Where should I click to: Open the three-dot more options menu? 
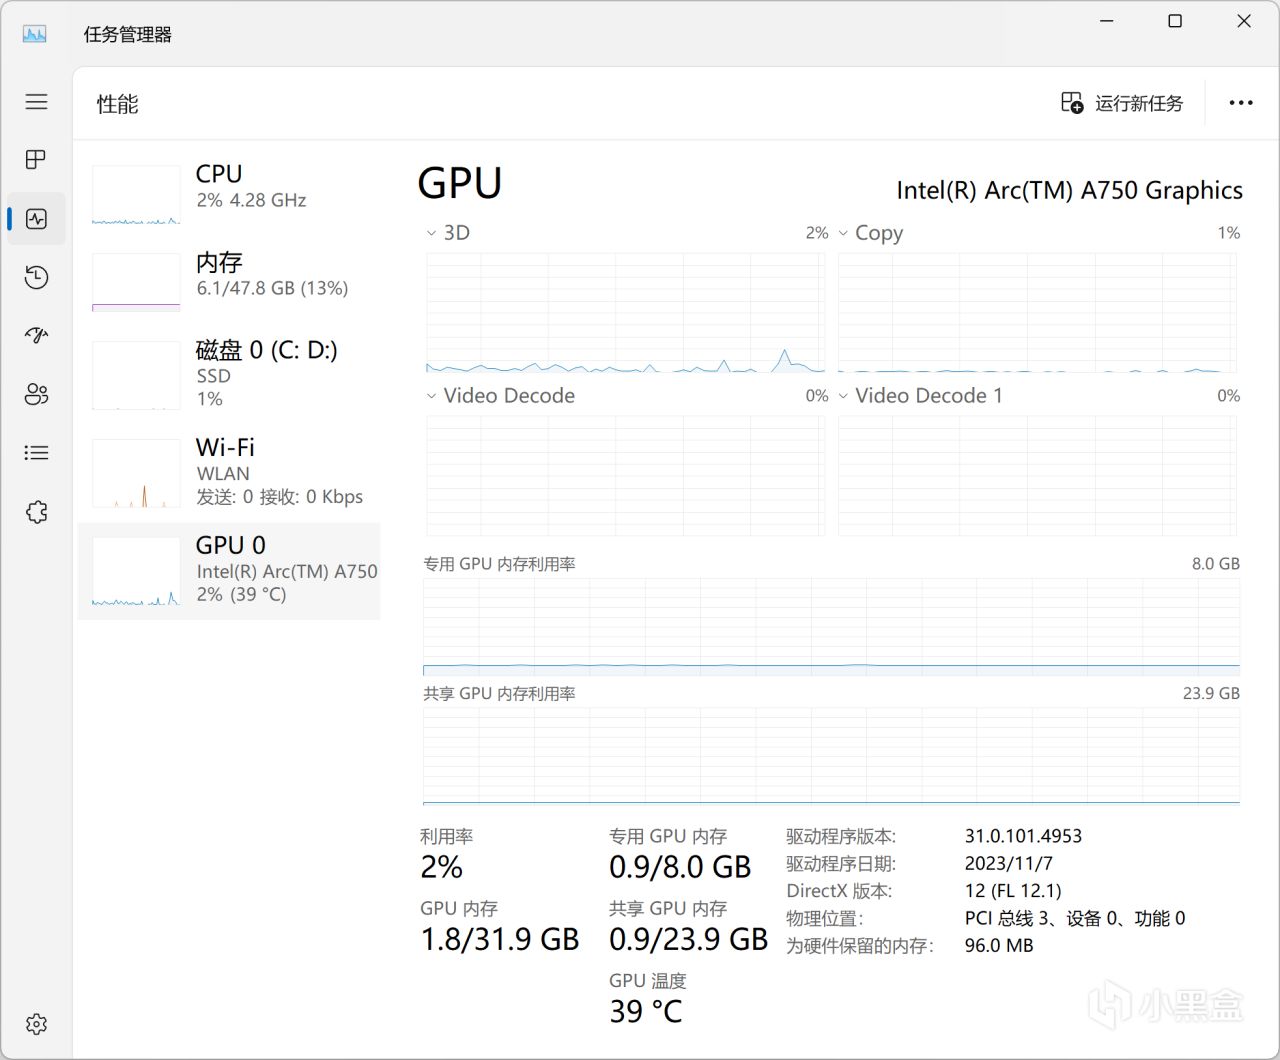(x=1241, y=103)
